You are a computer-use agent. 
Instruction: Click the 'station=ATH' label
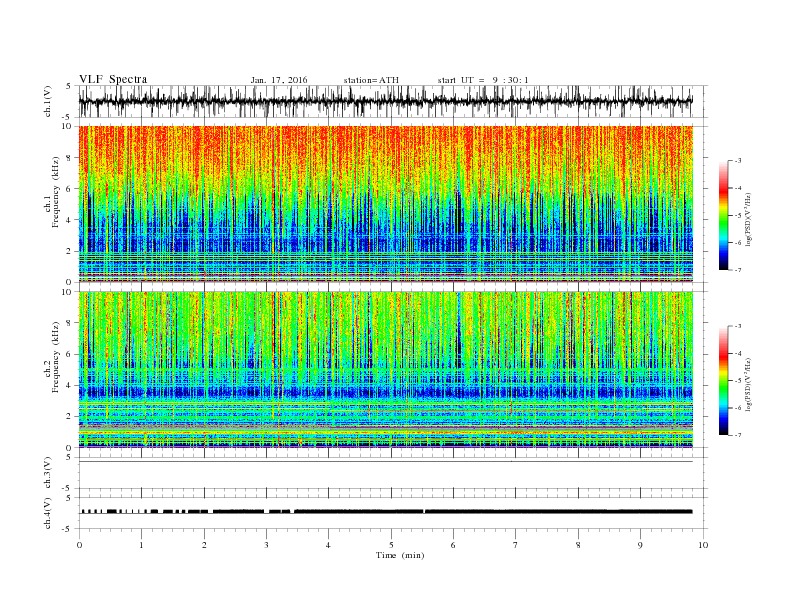tap(371, 80)
